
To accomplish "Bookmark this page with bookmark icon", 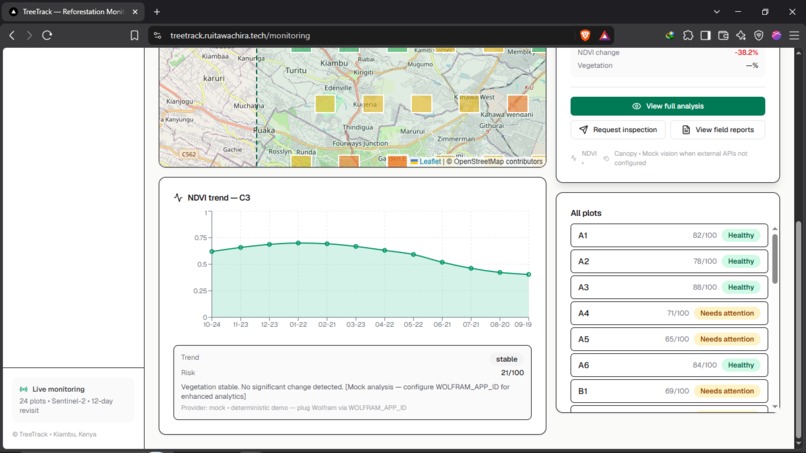I will click(134, 35).
